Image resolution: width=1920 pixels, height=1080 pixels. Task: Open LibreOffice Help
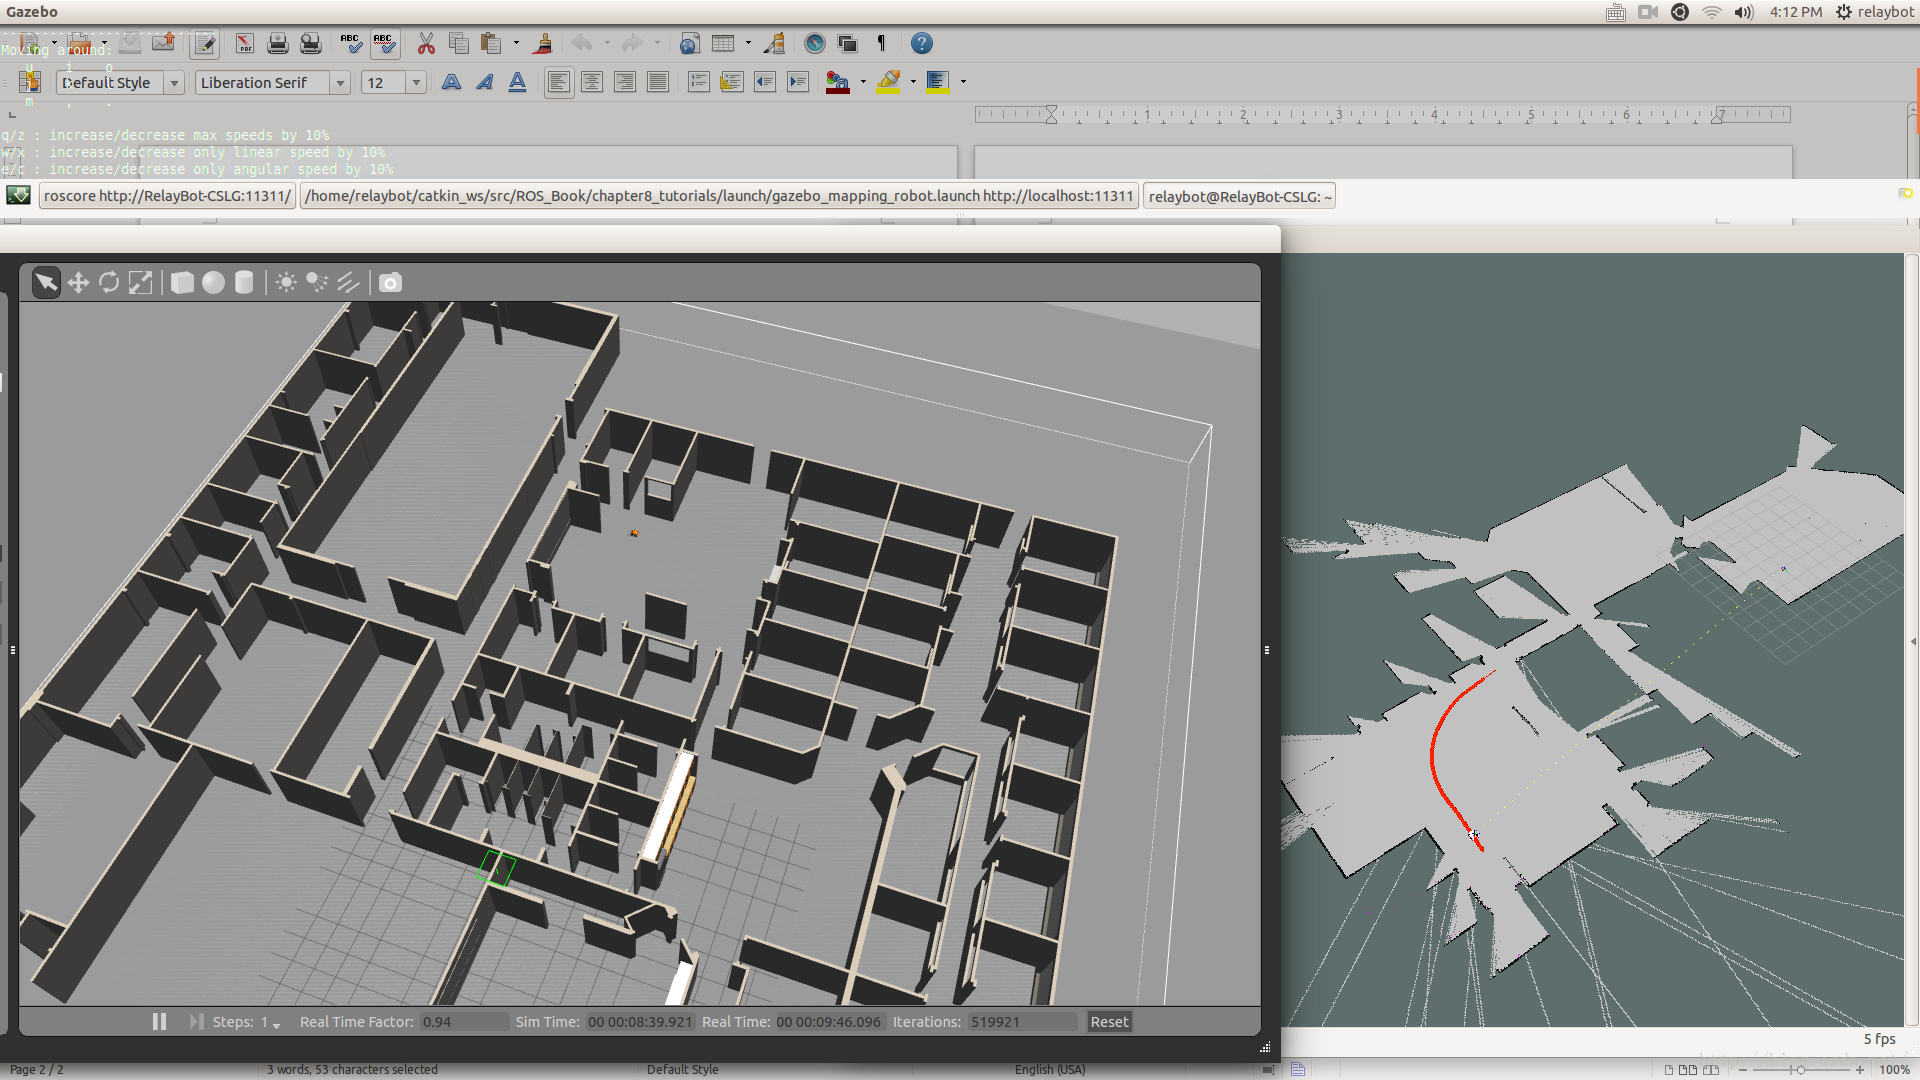(922, 44)
